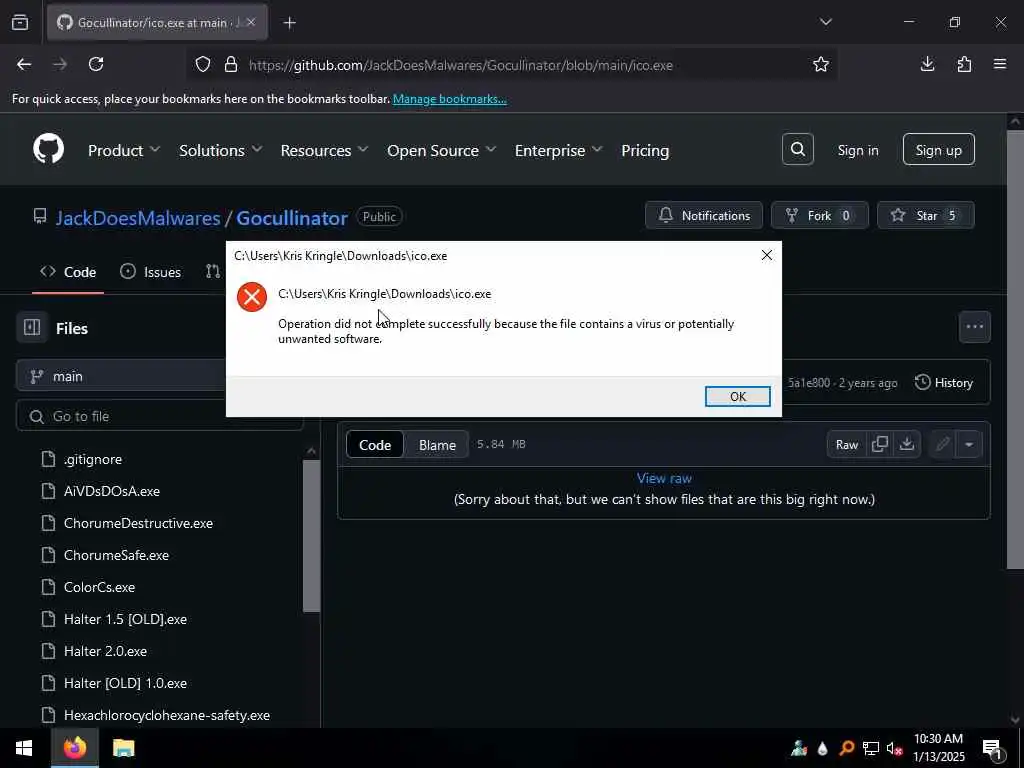
Task: Switch to the Code repository tab
Action: tap(68, 272)
